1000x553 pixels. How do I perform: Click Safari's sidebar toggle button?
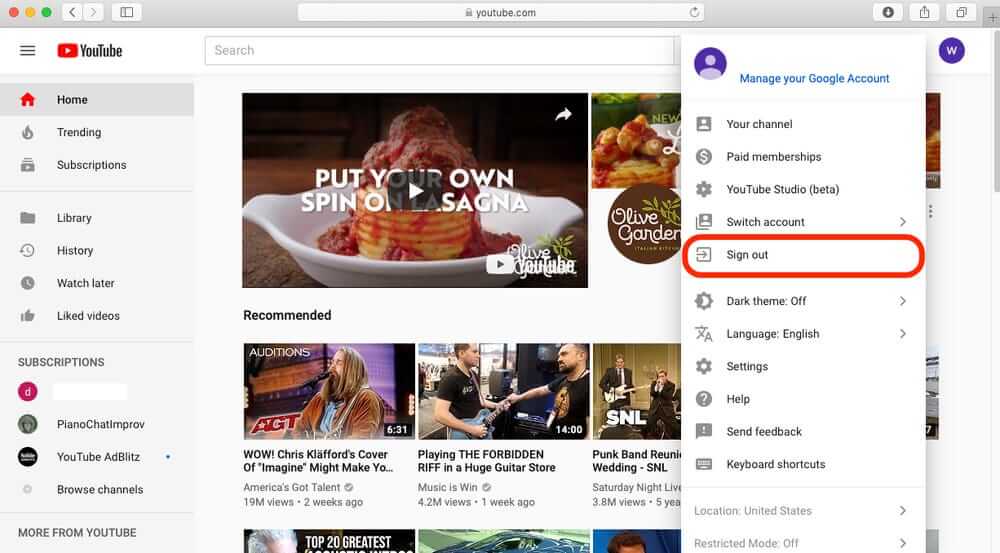[126, 12]
